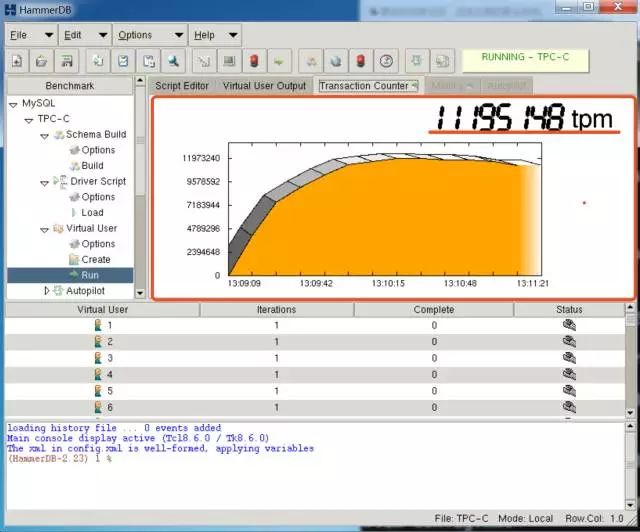Click the dropdown arrow next to Edit
Image resolution: width=640 pixels, height=532 pixels.
tap(103, 35)
